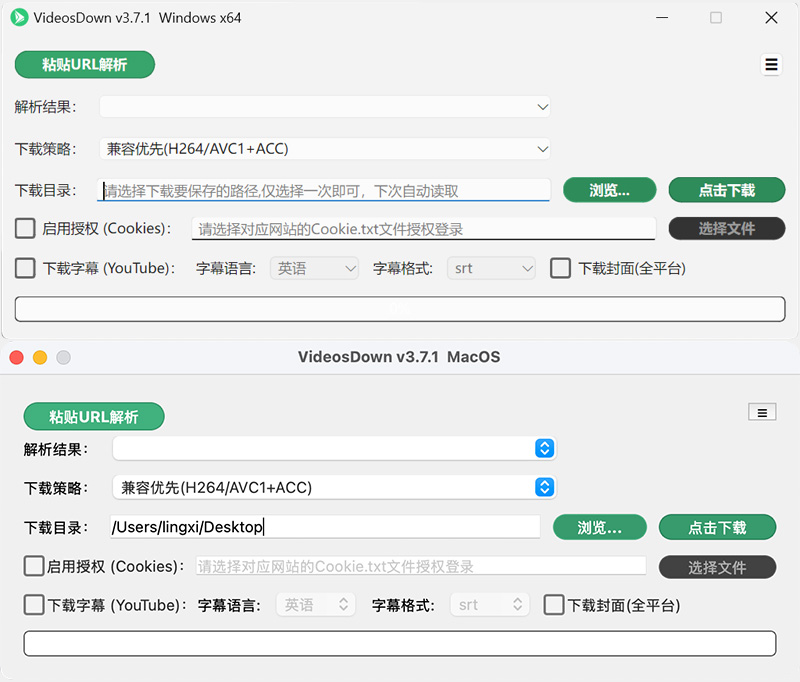Expand the 解析结果 dropdown in the MacOS window
The width and height of the screenshot is (800, 682).
click(334, 449)
